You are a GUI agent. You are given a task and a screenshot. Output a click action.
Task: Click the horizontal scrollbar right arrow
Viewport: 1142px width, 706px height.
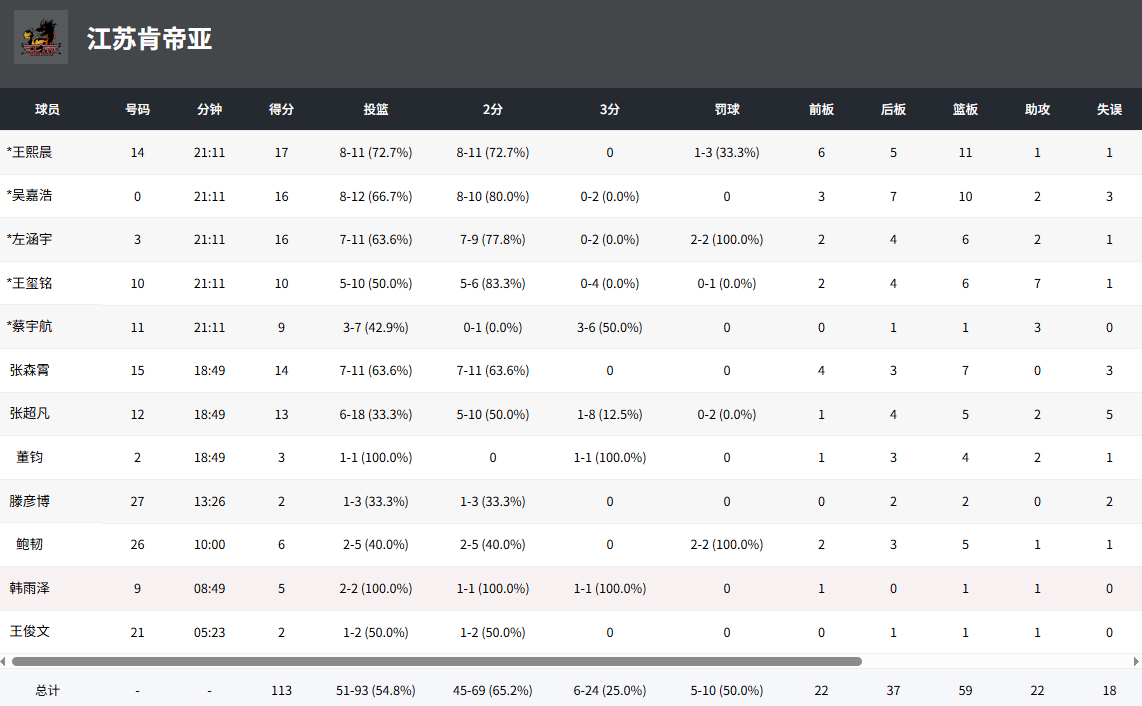tap(1136, 661)
